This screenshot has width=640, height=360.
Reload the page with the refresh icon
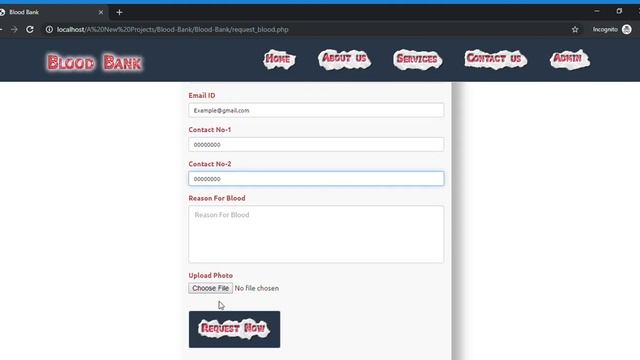pos(30,29)
